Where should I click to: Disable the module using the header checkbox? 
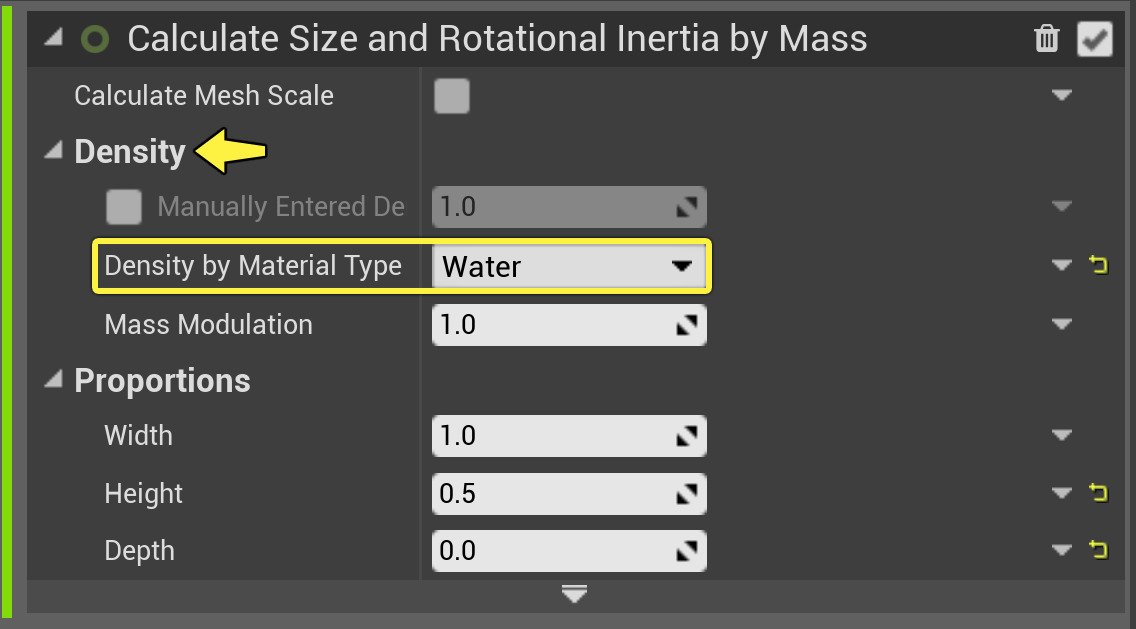coord(1094,39)
